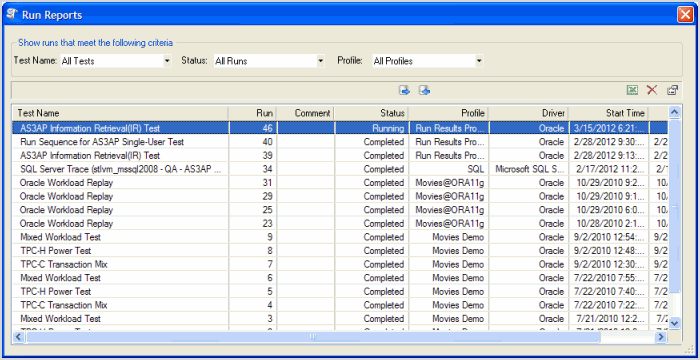The height and width of the screenshot is (360, 700).
Task: Click the export run results icon
Action: (404, 91)
